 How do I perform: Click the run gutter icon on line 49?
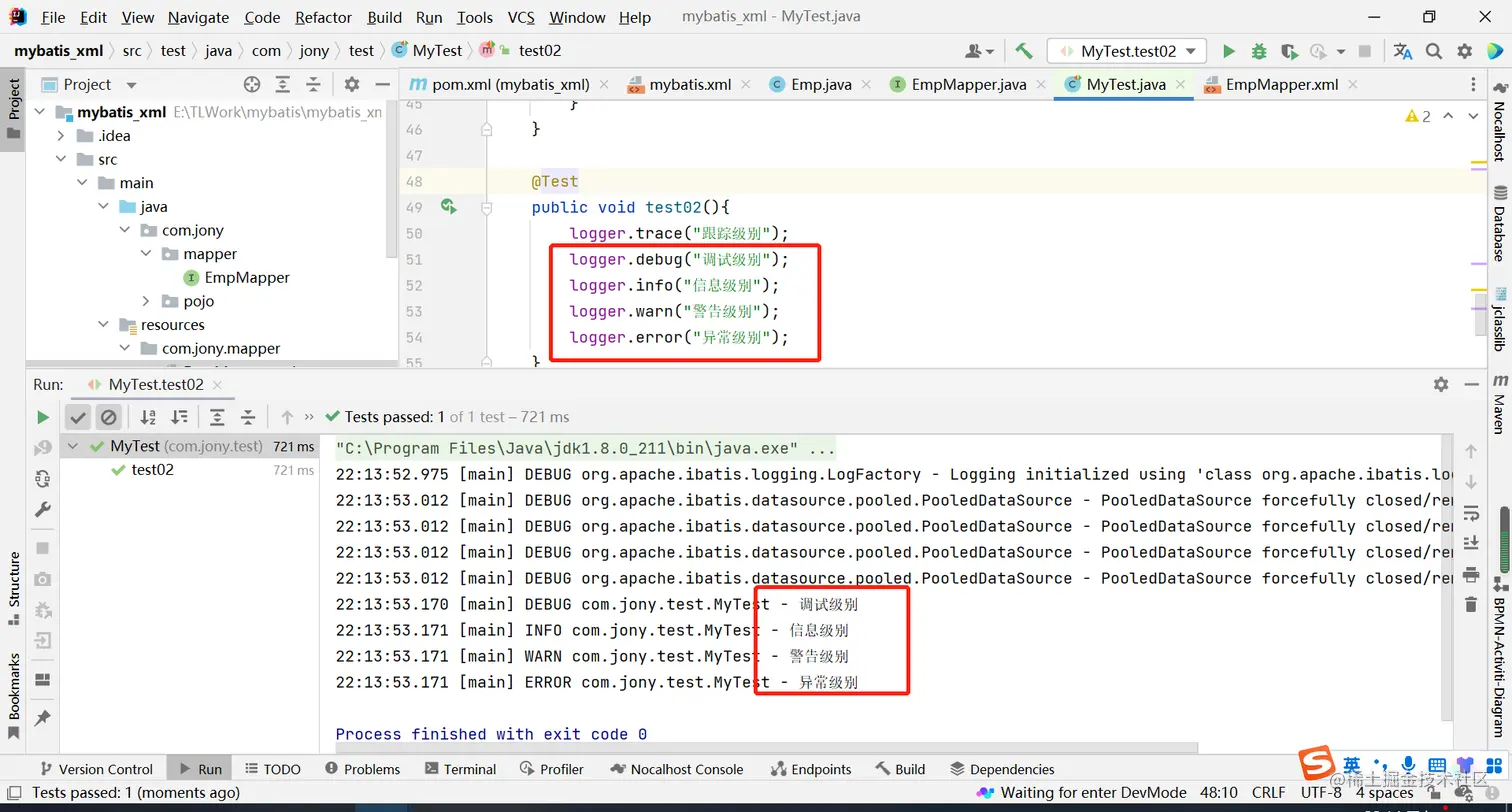pos(448,207)
